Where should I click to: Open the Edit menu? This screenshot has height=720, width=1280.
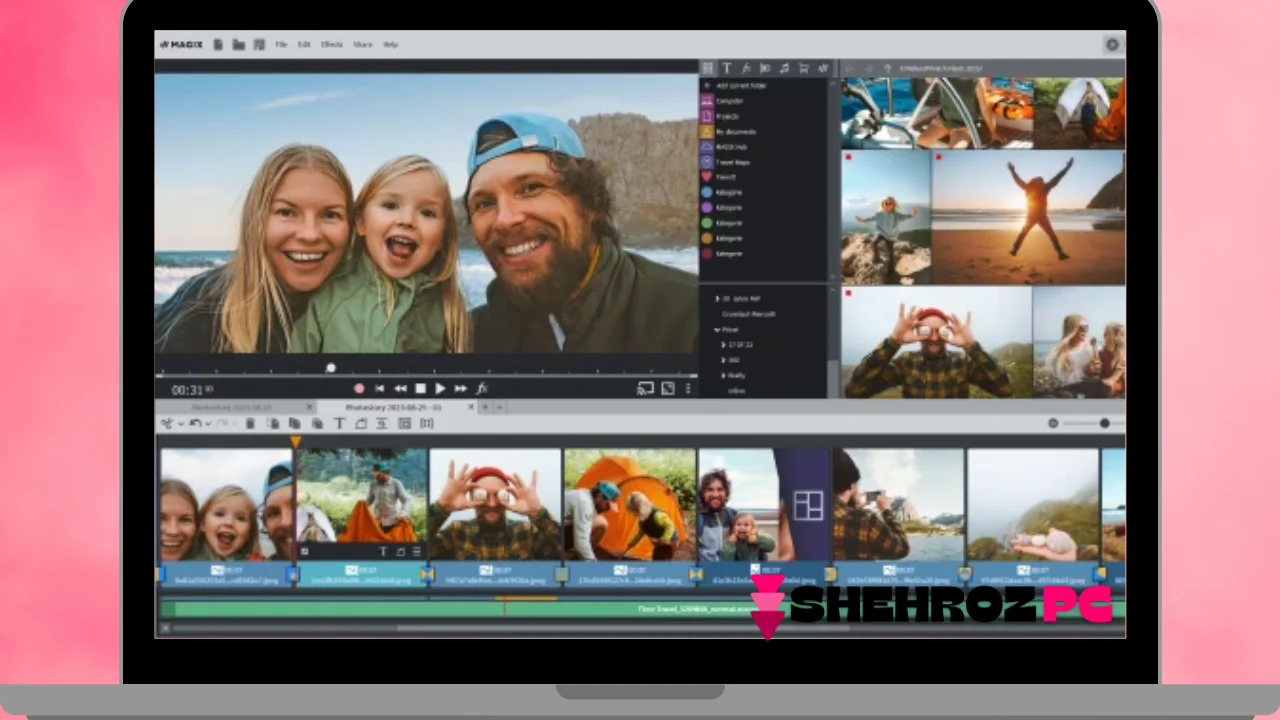(304, 44)
